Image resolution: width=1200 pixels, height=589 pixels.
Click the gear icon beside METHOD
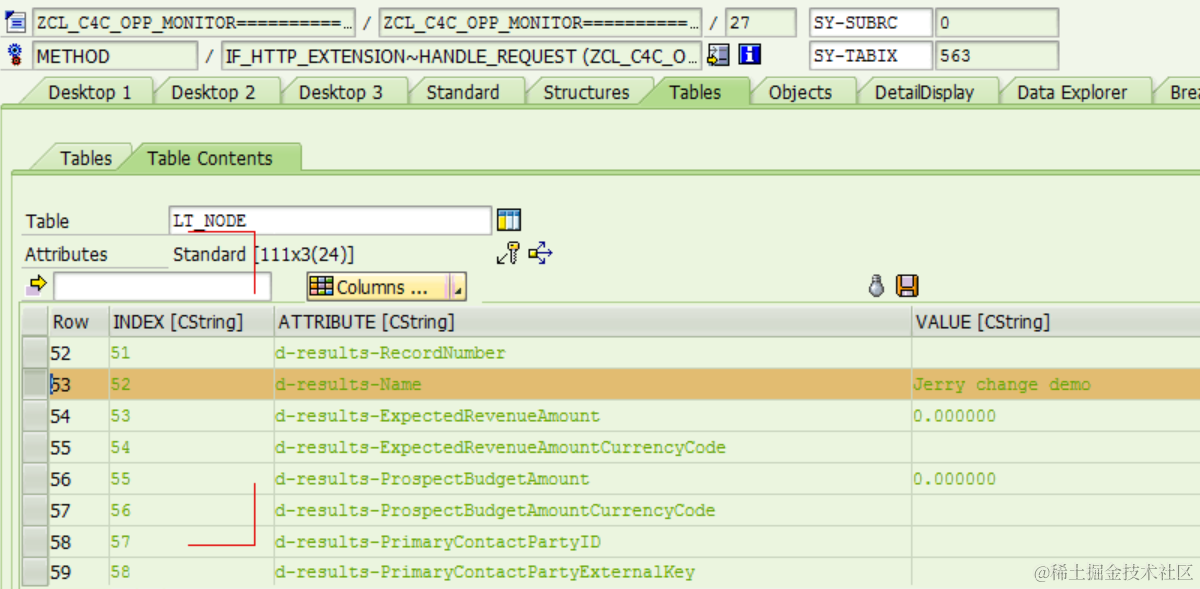click(x=16, y=55)
